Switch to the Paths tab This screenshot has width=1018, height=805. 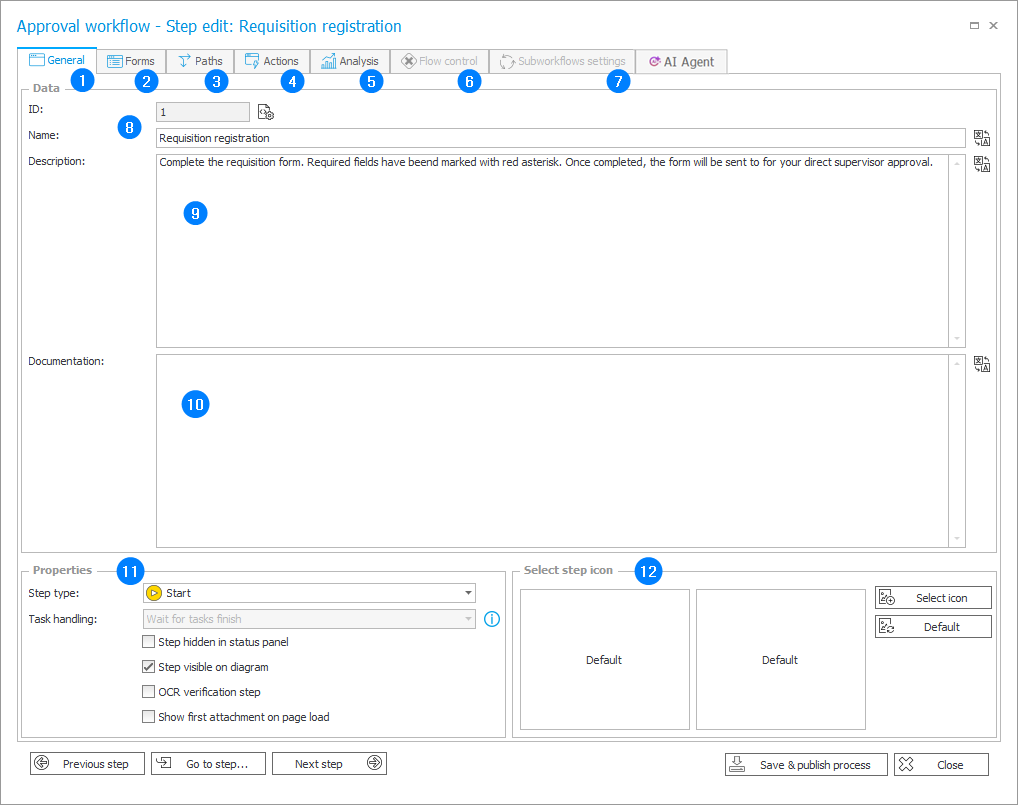pos(200,61)
